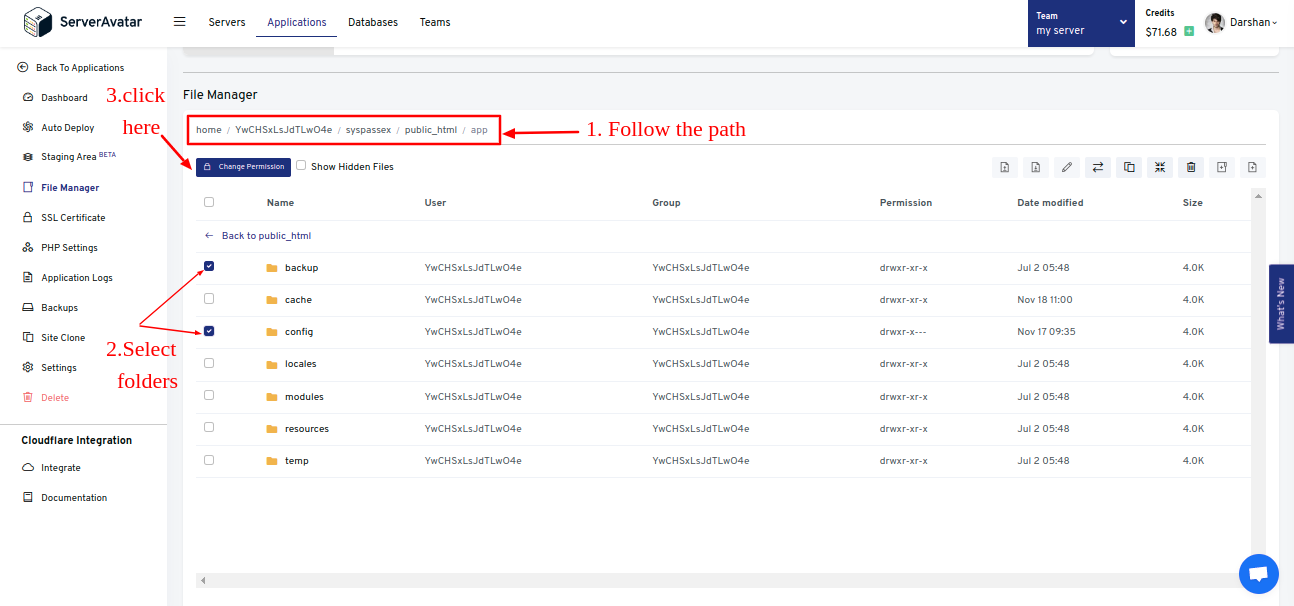Enable Show Hidden Files
This screenshot has height=606, width=1294.
[x=303, y=167]
